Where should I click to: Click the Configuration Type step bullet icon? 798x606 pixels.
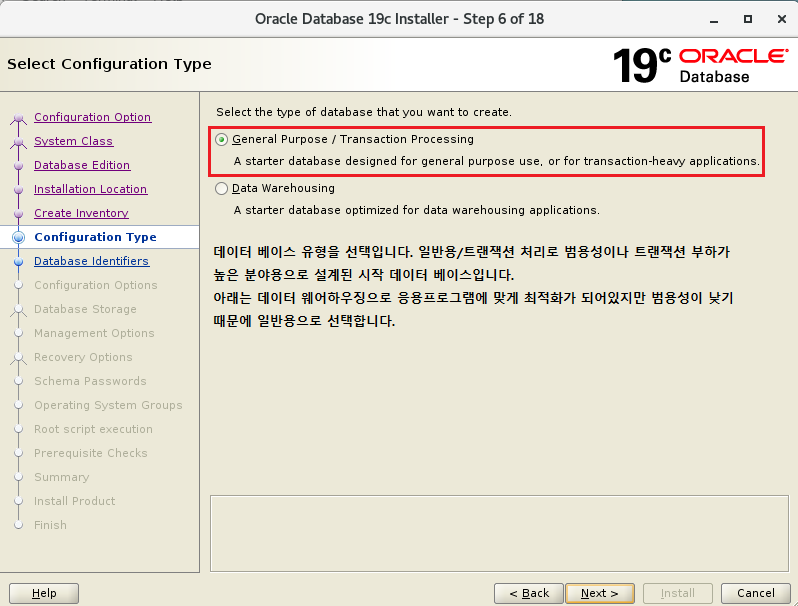tap(18, 237)
